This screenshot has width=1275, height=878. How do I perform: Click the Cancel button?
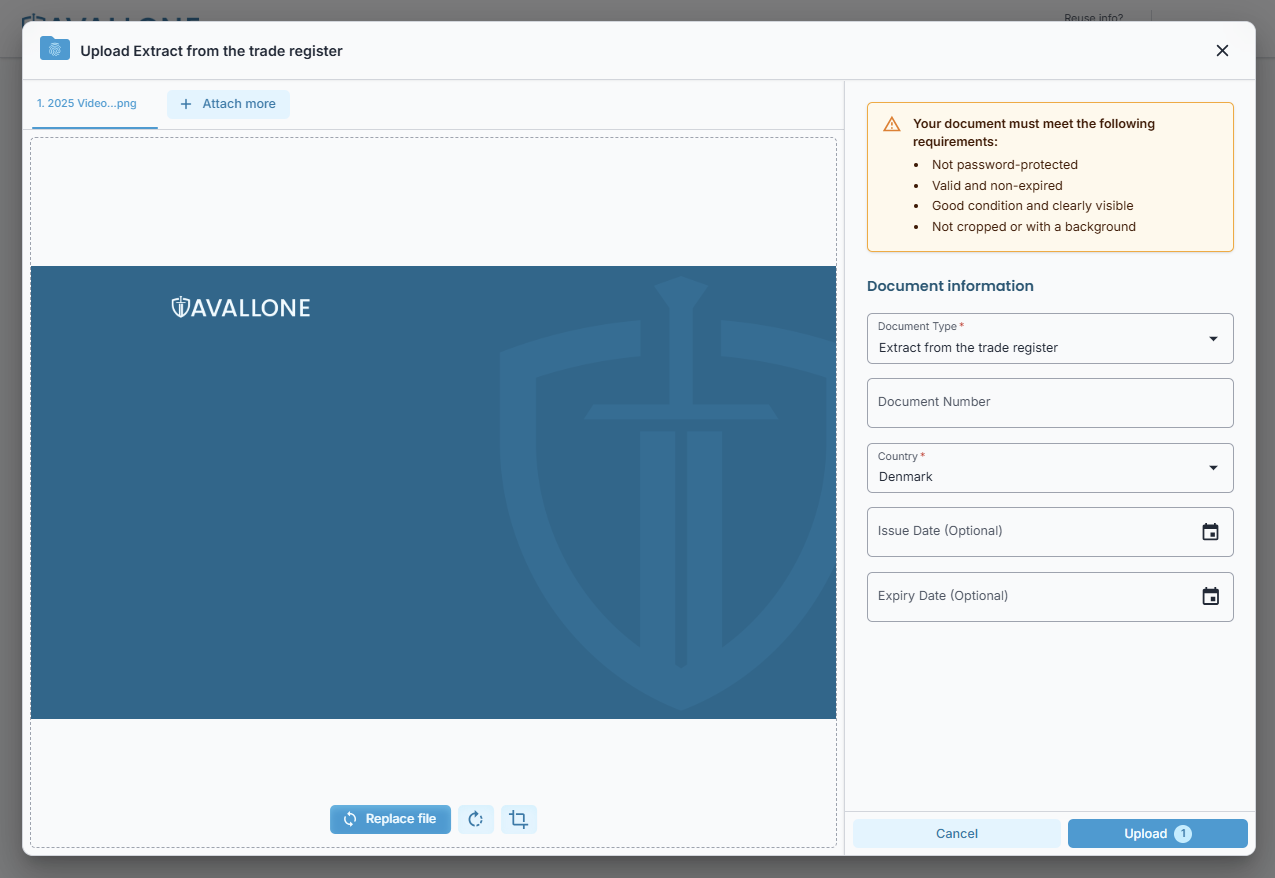(957, 834)
